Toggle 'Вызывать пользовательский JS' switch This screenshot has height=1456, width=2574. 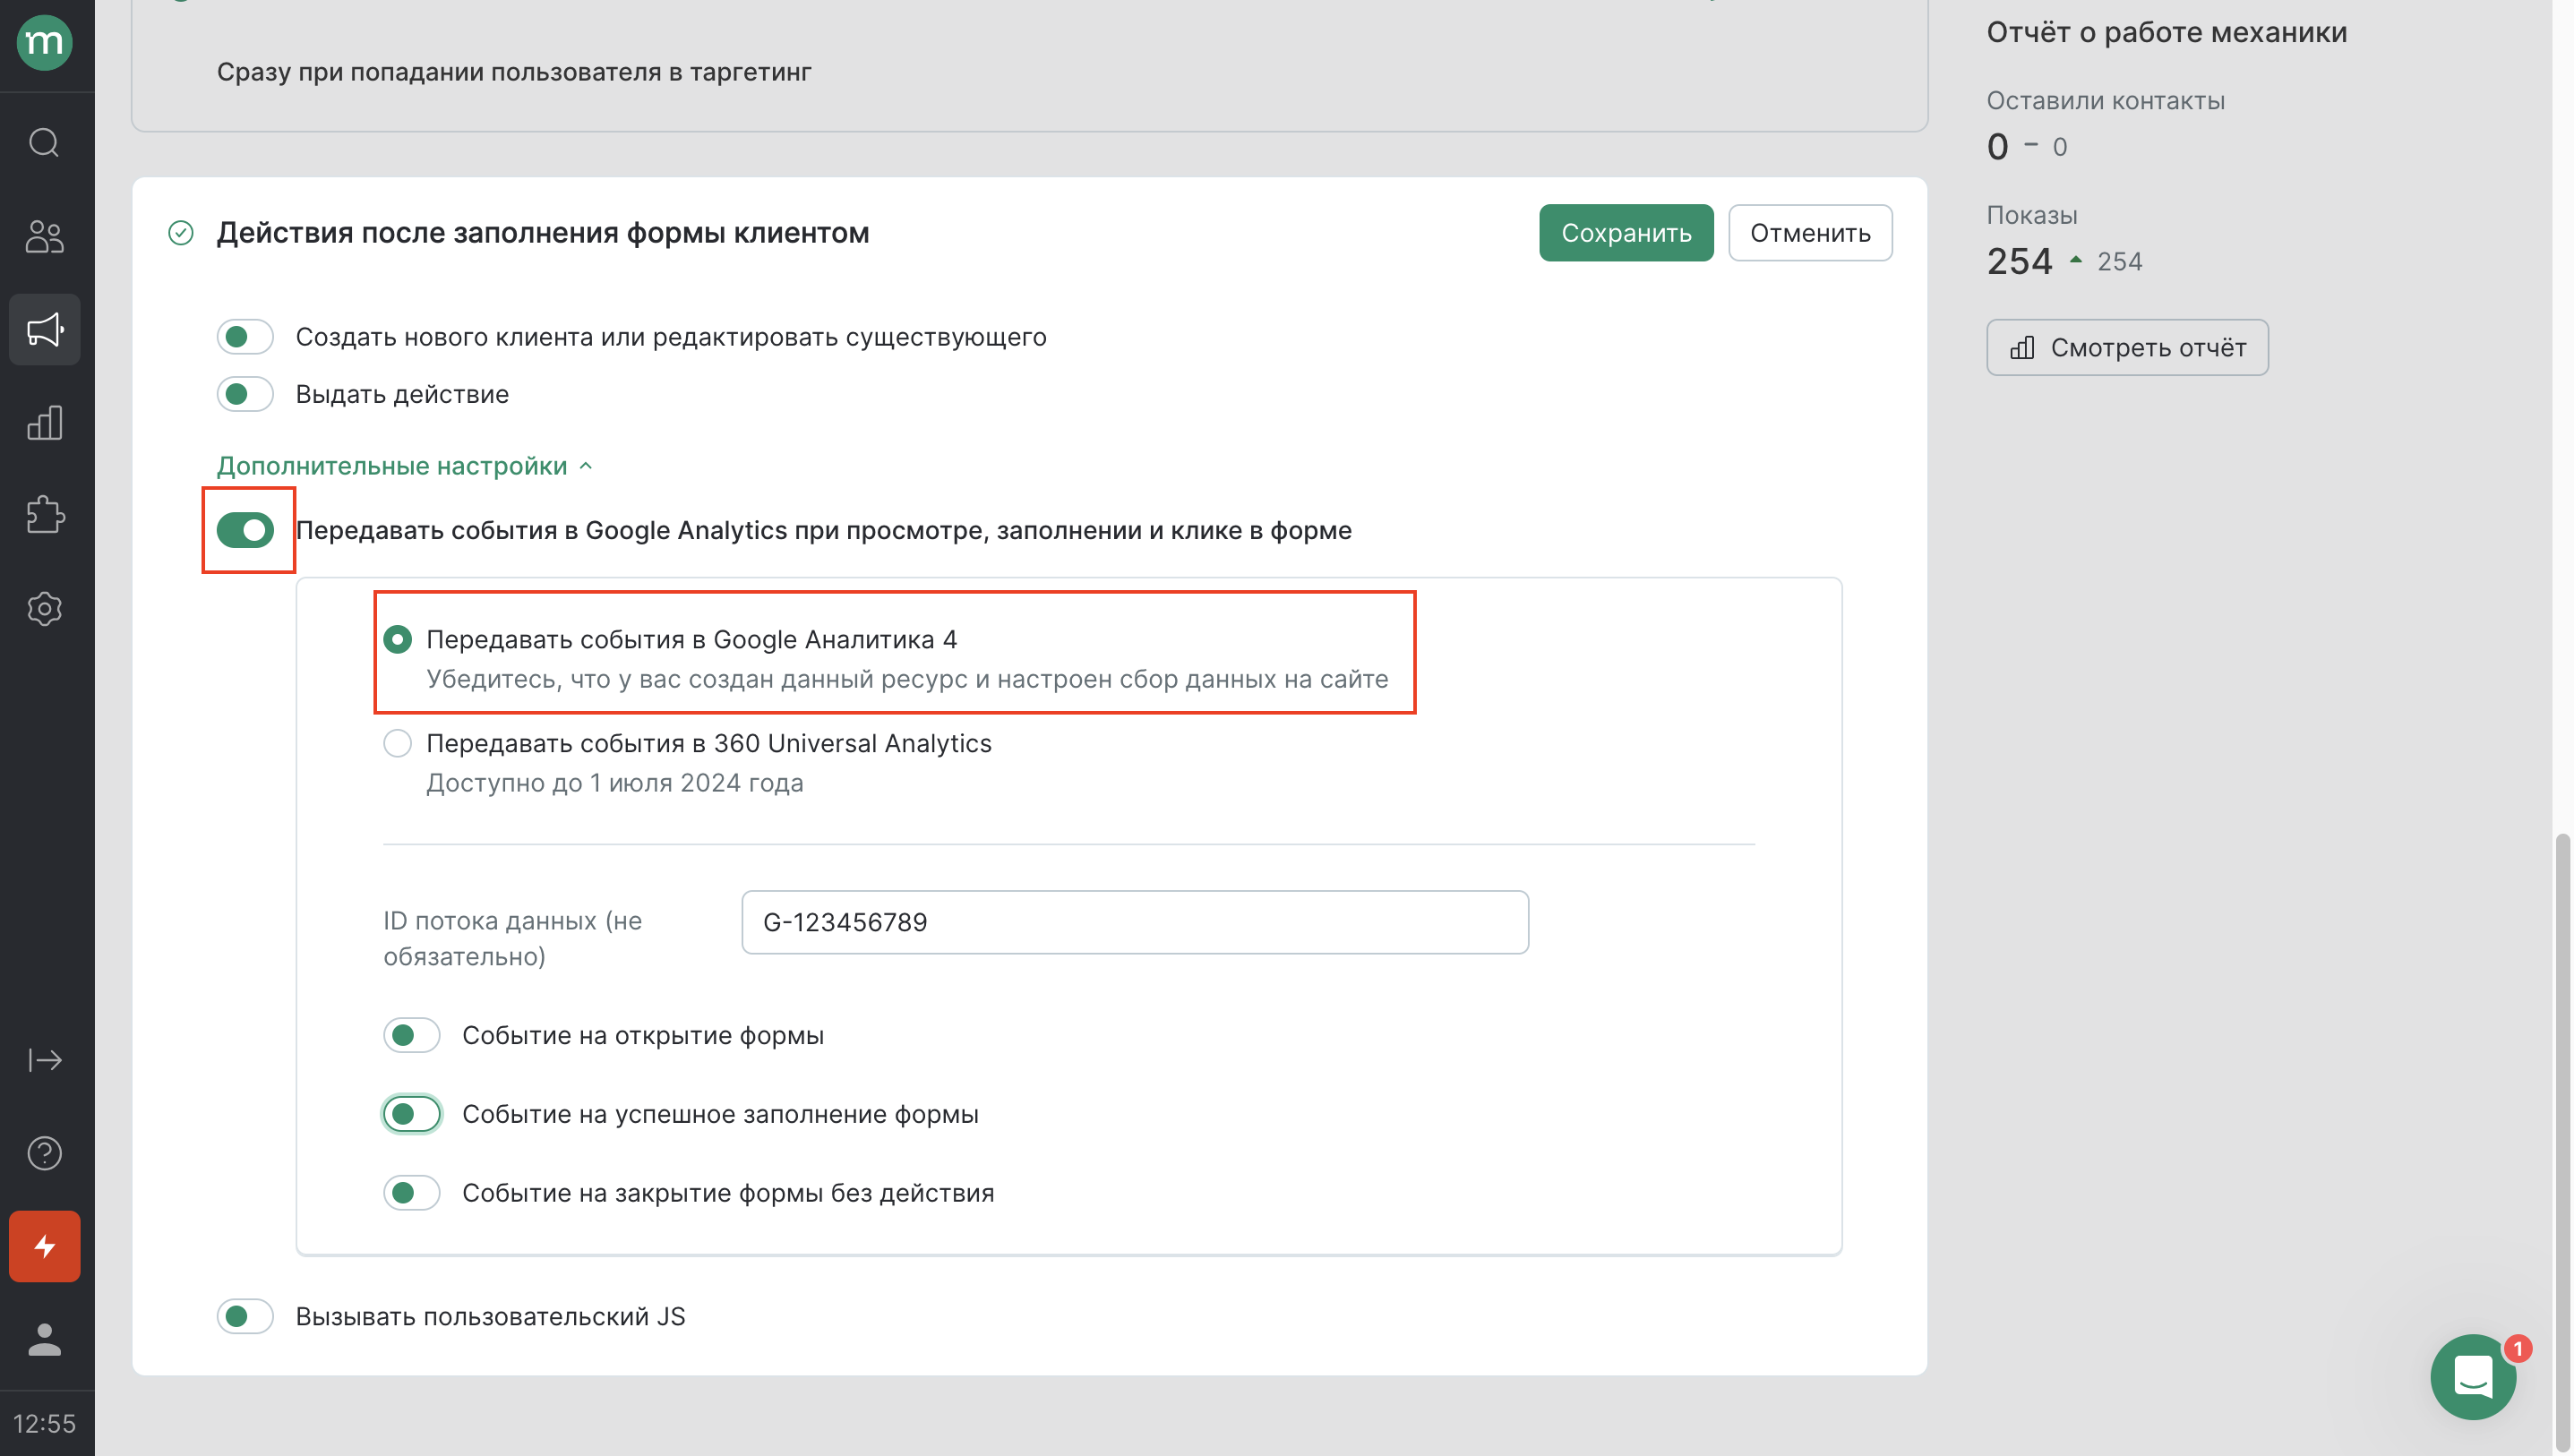point(245,1316)
